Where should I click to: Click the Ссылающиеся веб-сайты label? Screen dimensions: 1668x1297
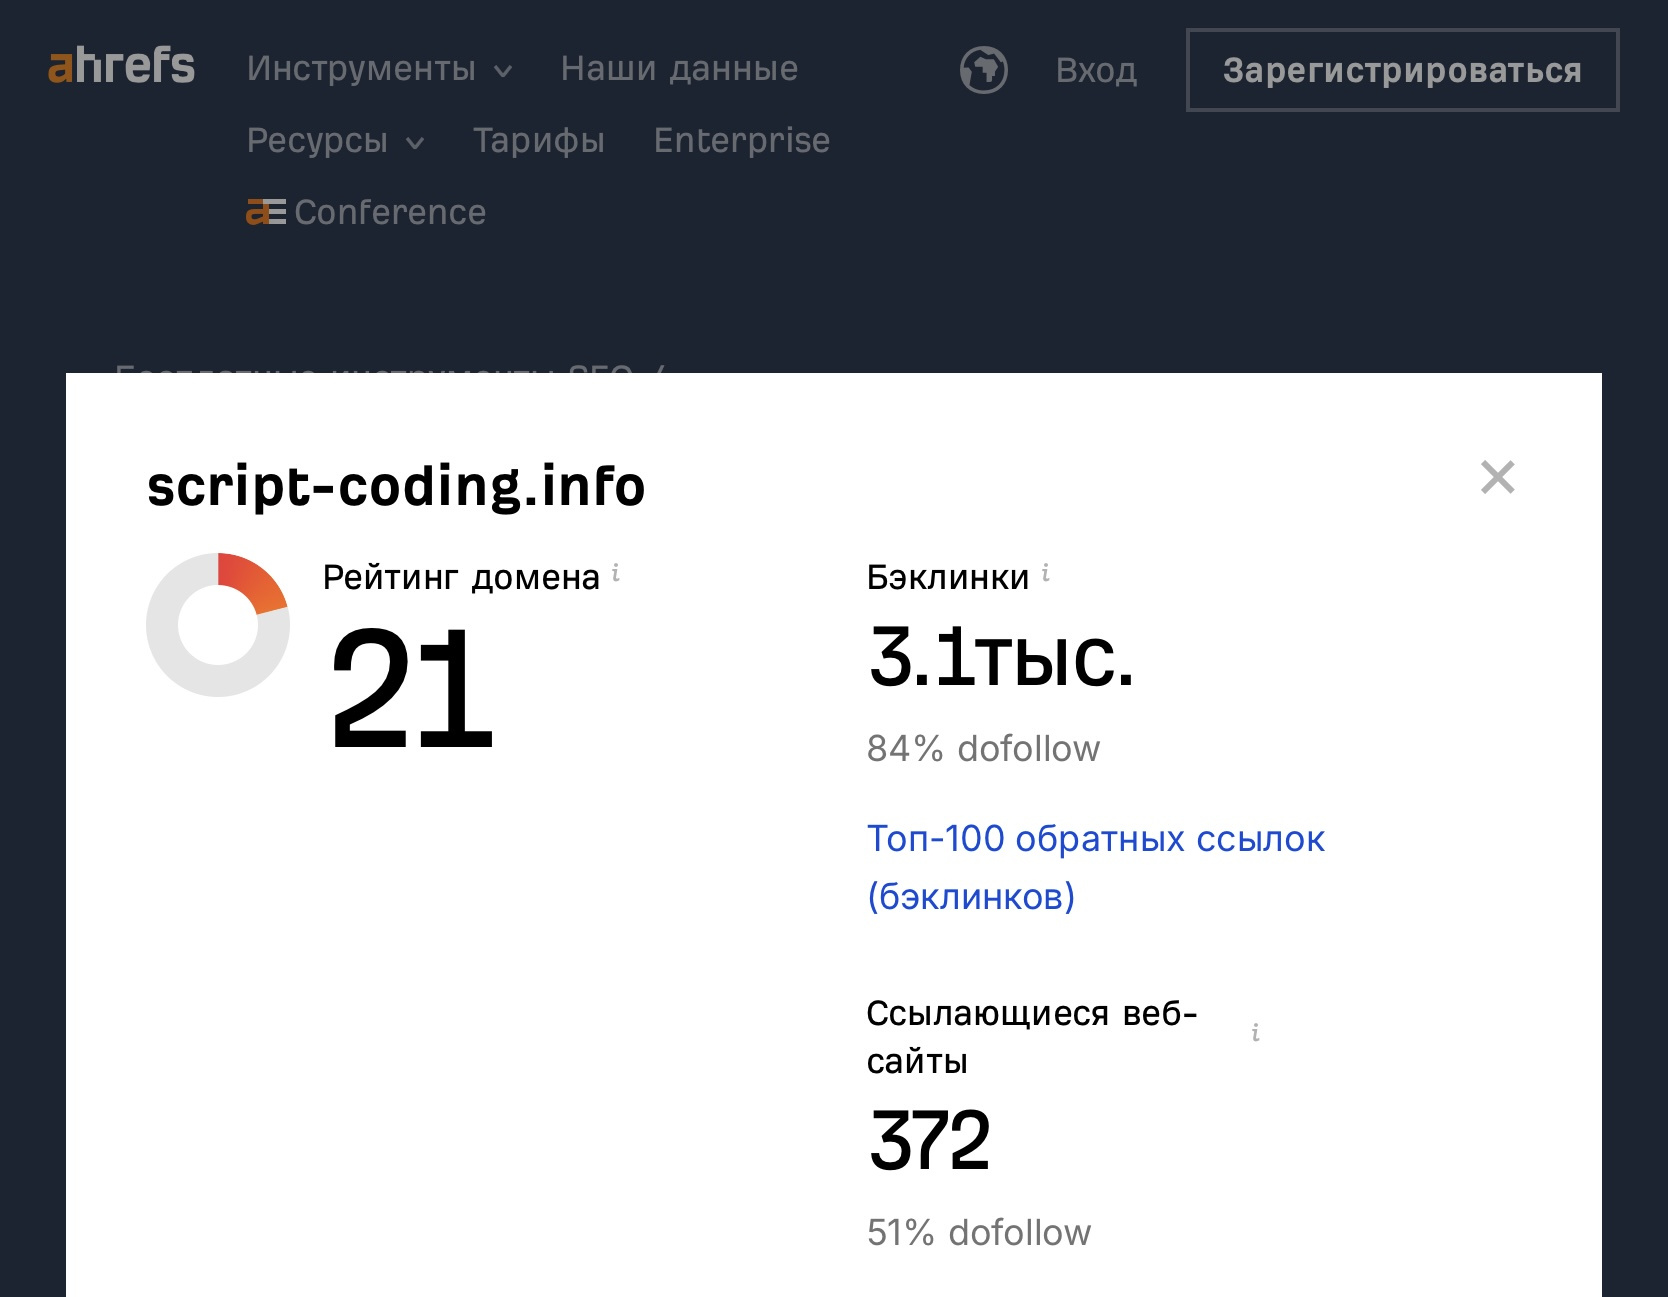(x=1032, y=1037)
